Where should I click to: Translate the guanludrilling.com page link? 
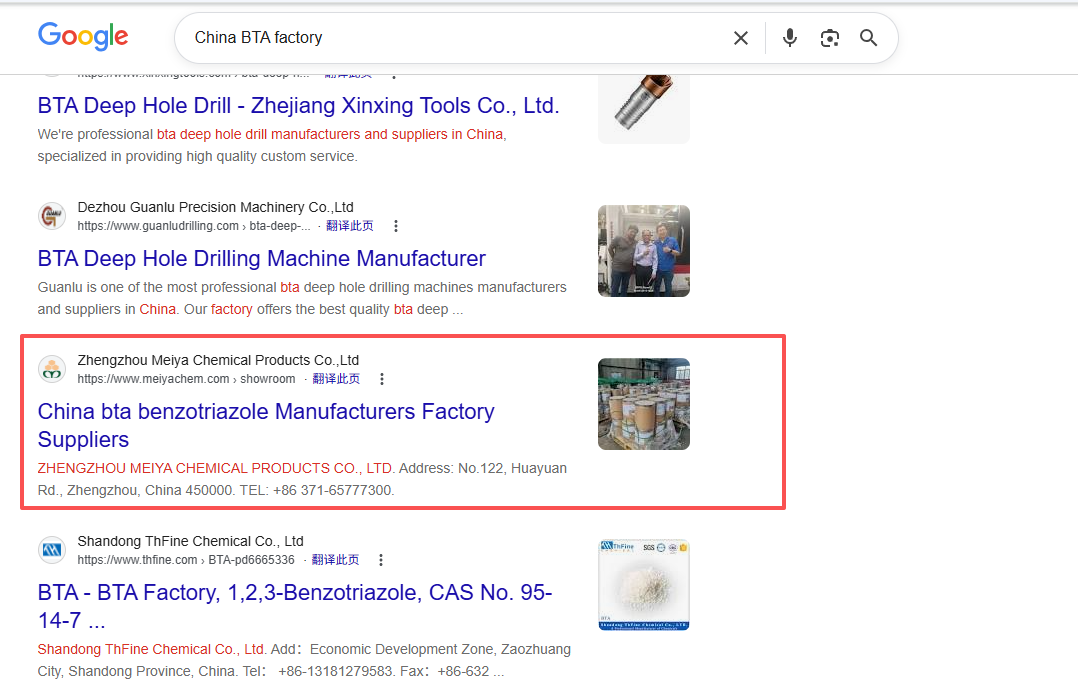(x=349, y=226)
